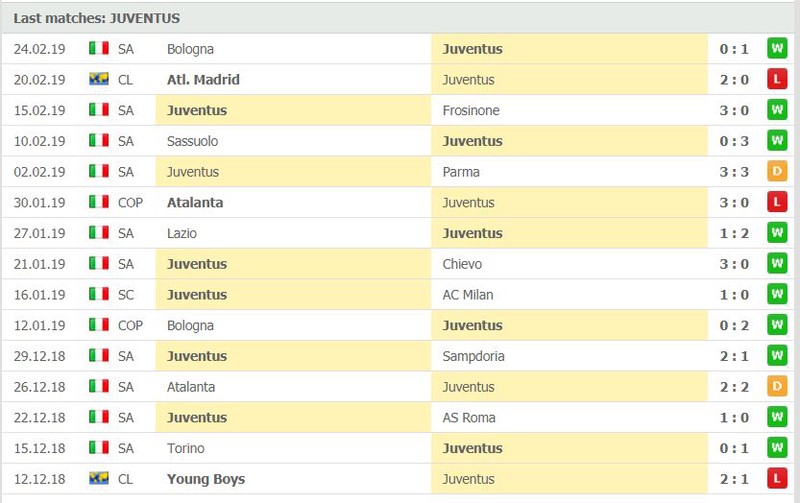This screenshot has height=503, width=800.
Task: Click the COP competition label on 30.01.19
Action: click(130, 203)
